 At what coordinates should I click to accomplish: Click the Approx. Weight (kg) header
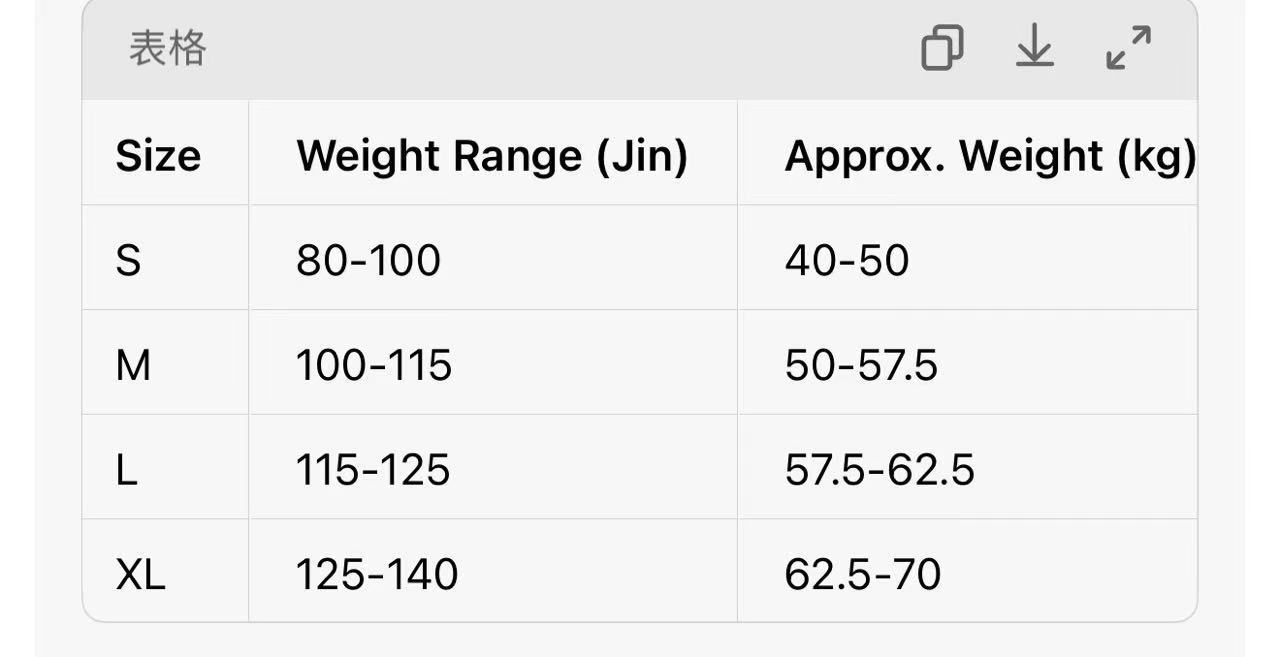coord(989,156)
